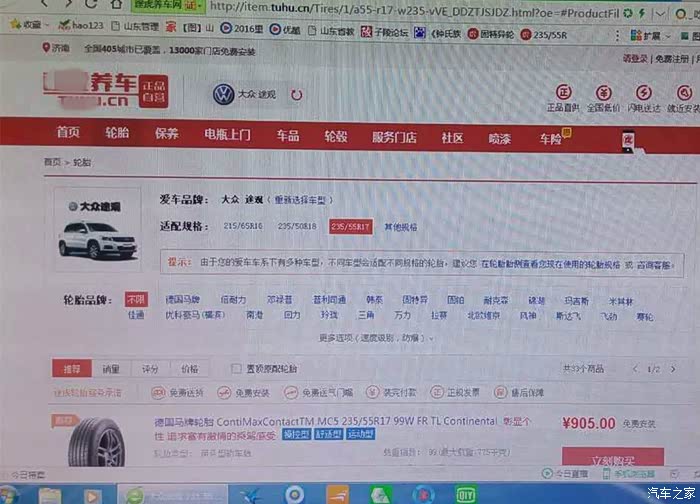Select the 235/55R17 tire size option
Screen dimensions: 700x504
coord(350,227)
